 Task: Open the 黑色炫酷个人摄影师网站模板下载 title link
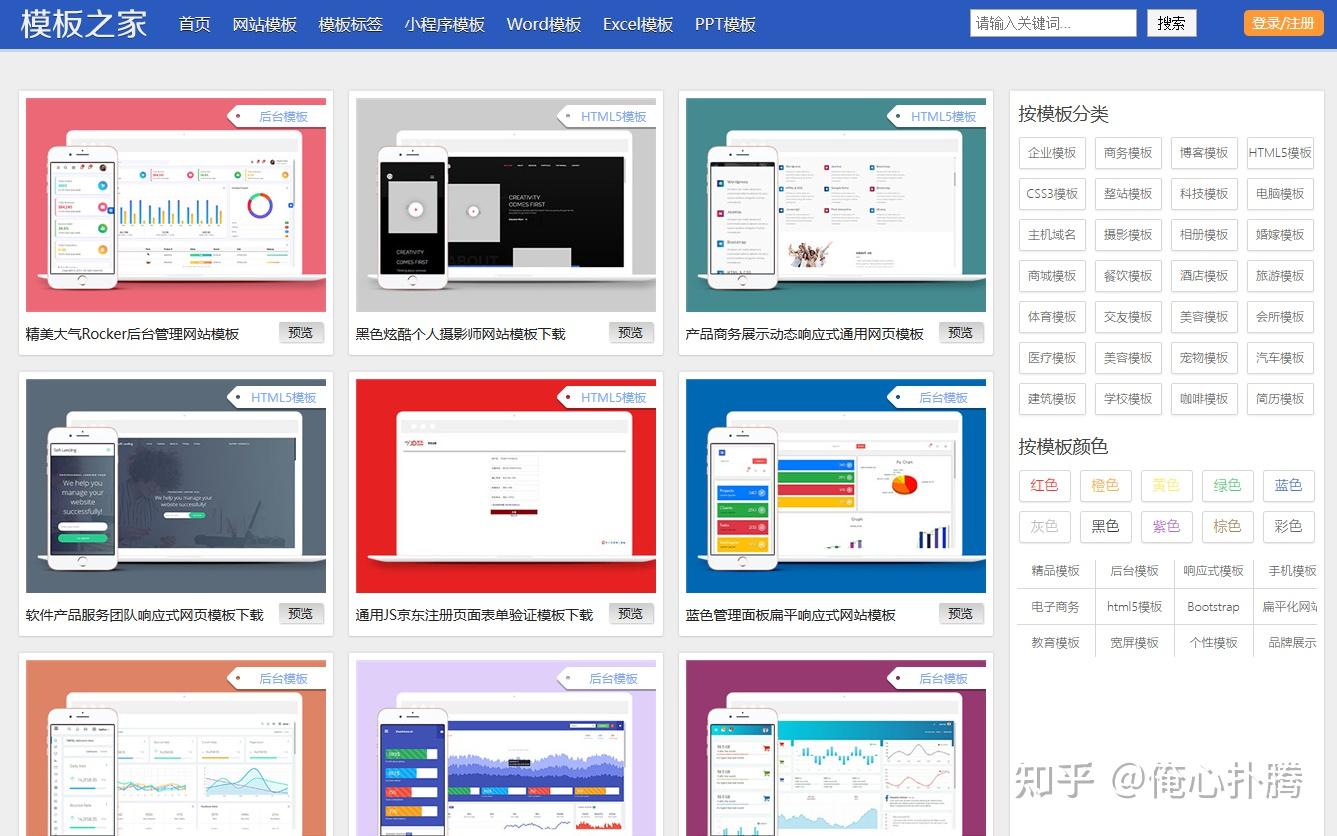click(x=460, y=334)
